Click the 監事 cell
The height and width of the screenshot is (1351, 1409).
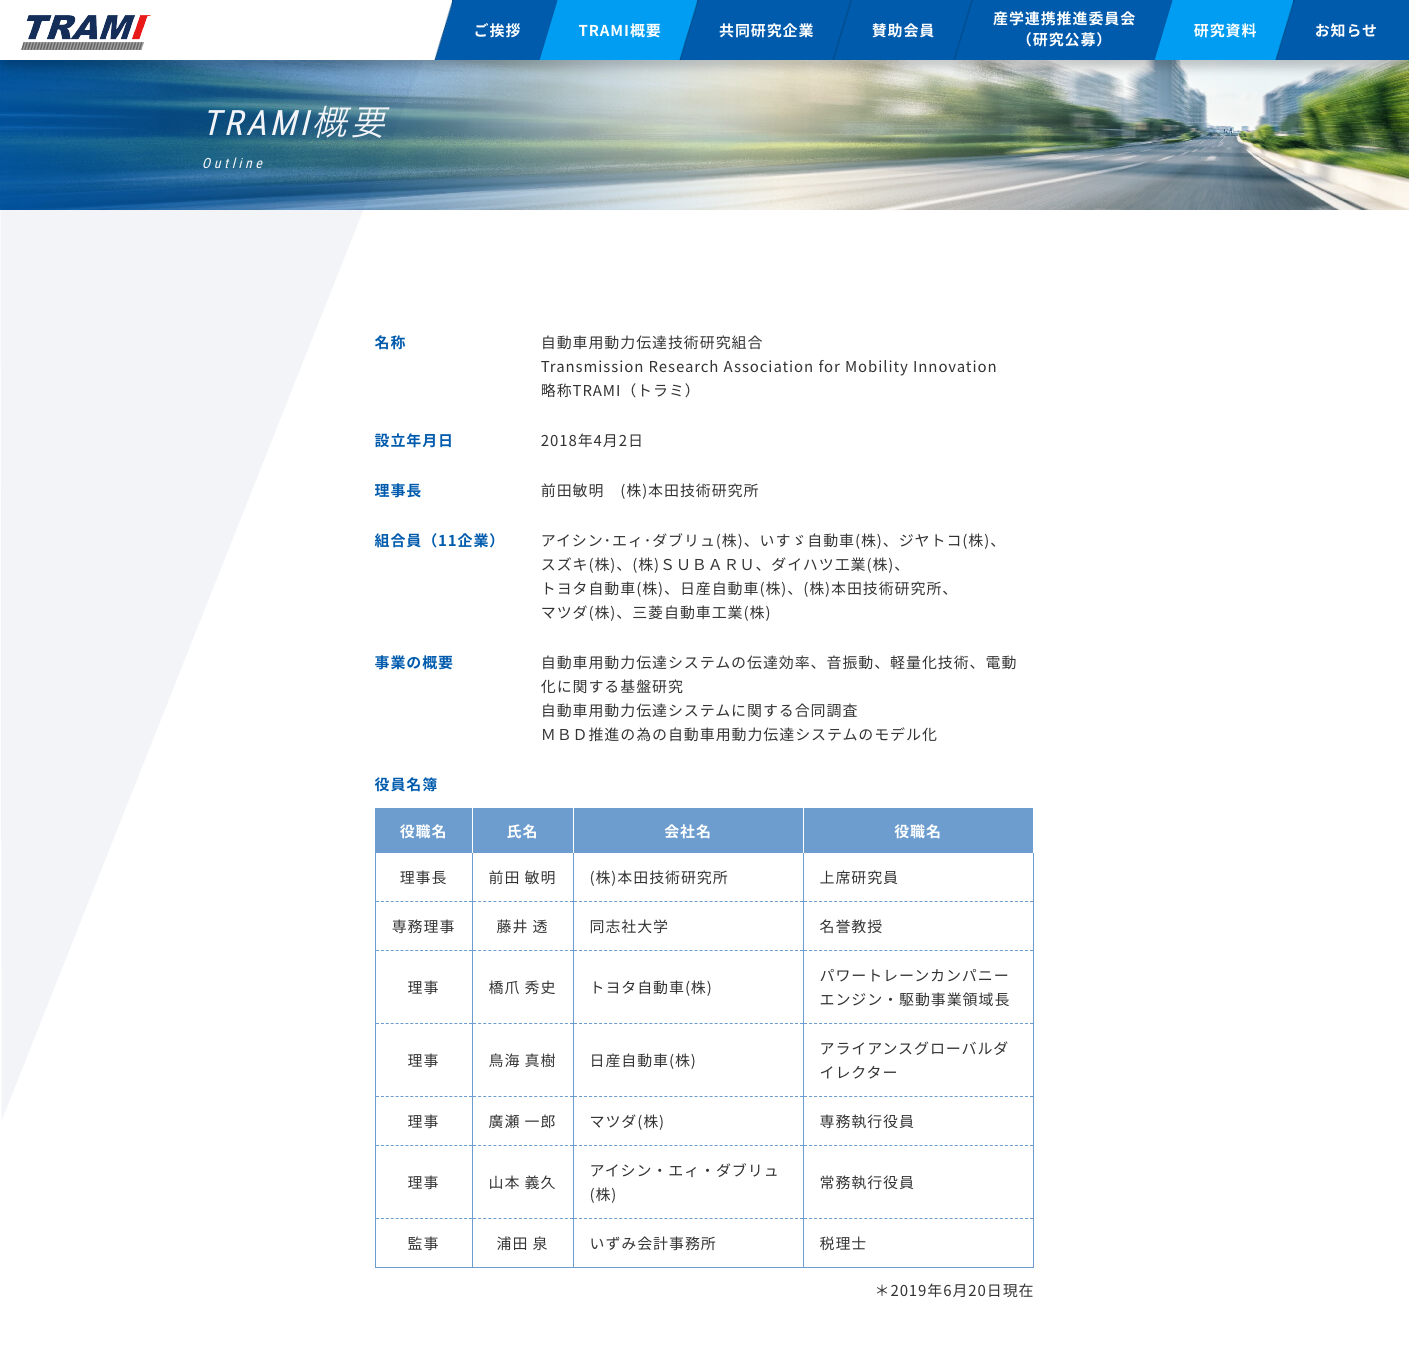click(x=423, y=1243)
